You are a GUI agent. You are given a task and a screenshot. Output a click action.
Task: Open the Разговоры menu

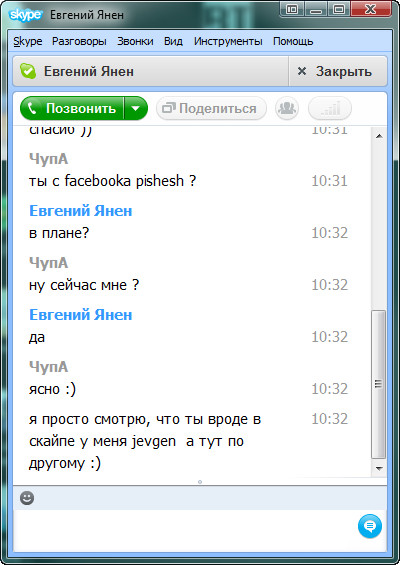(79, 41)
